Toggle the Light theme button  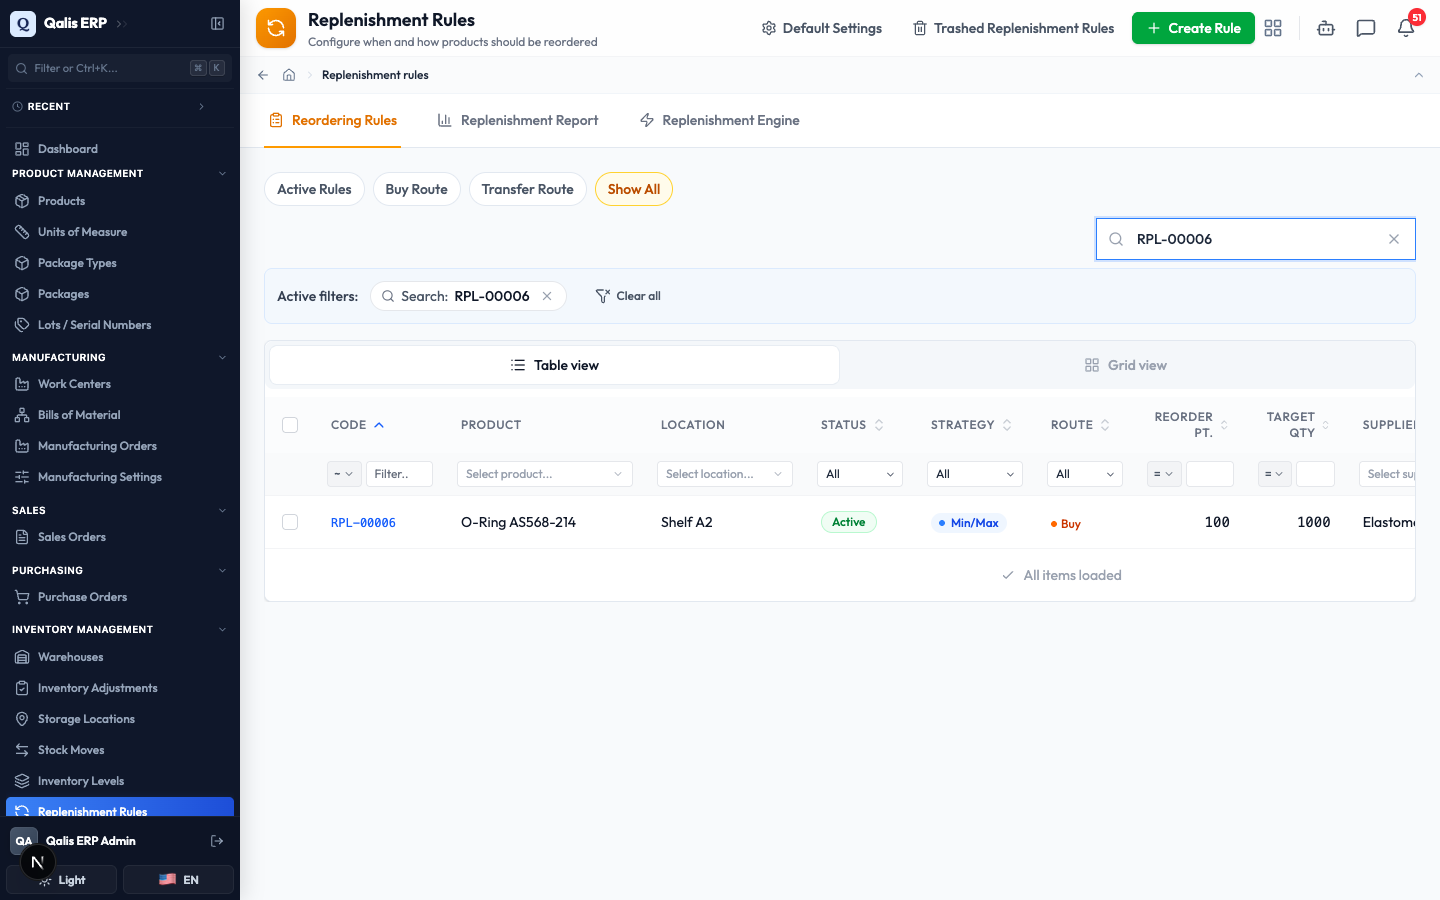pyautogui.click(x=62, y=880)
